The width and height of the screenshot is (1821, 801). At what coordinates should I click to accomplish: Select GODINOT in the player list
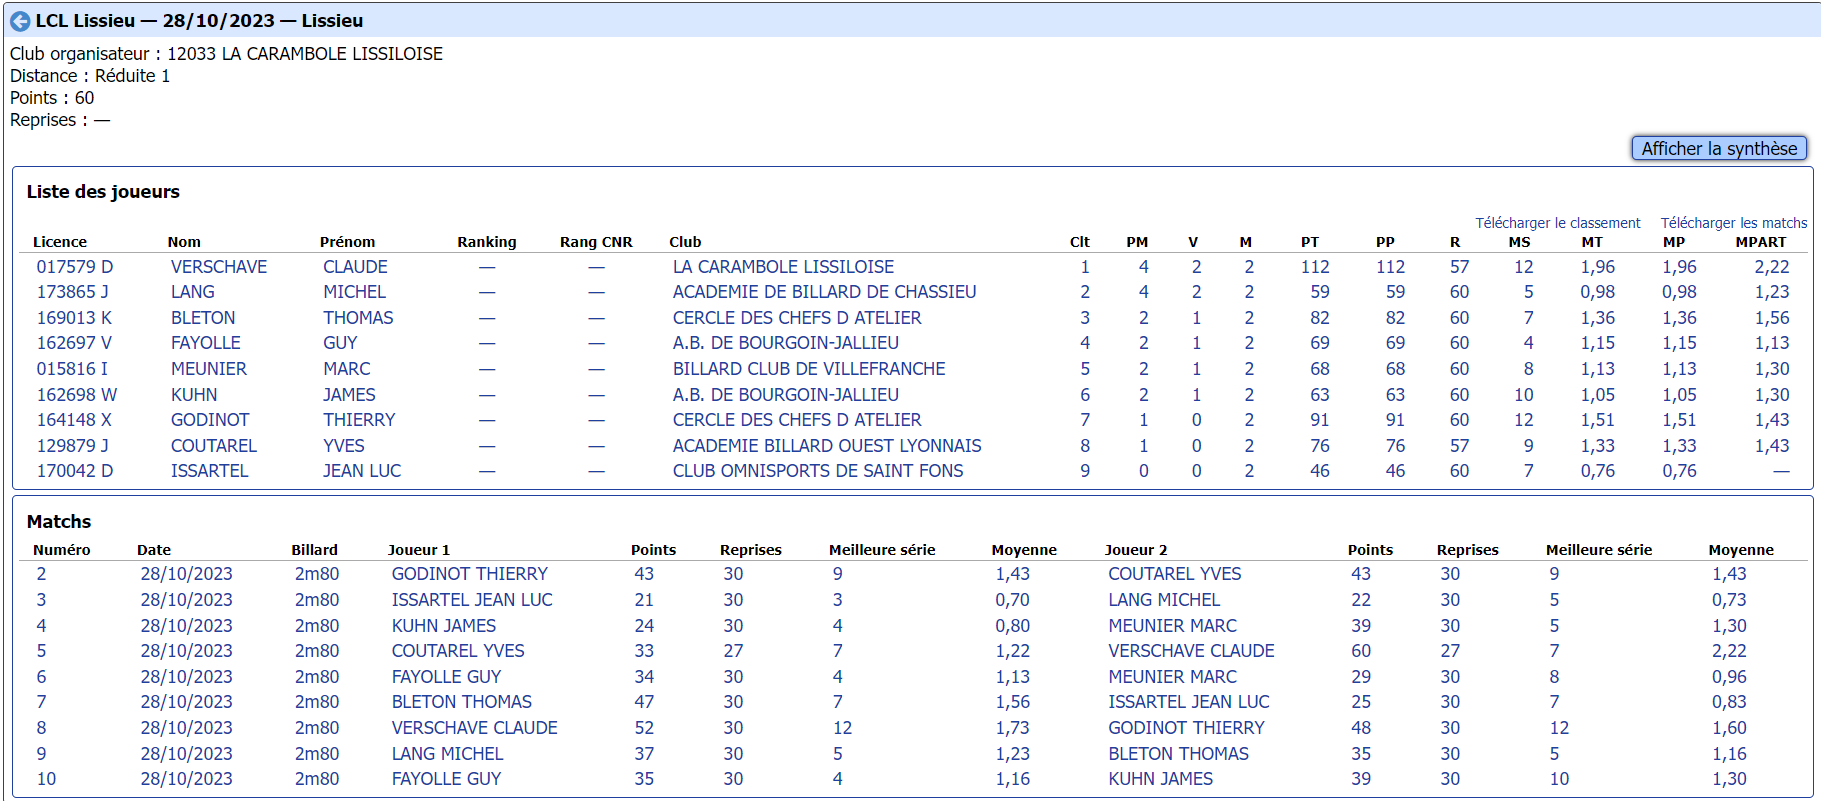(x=210, y=420)
